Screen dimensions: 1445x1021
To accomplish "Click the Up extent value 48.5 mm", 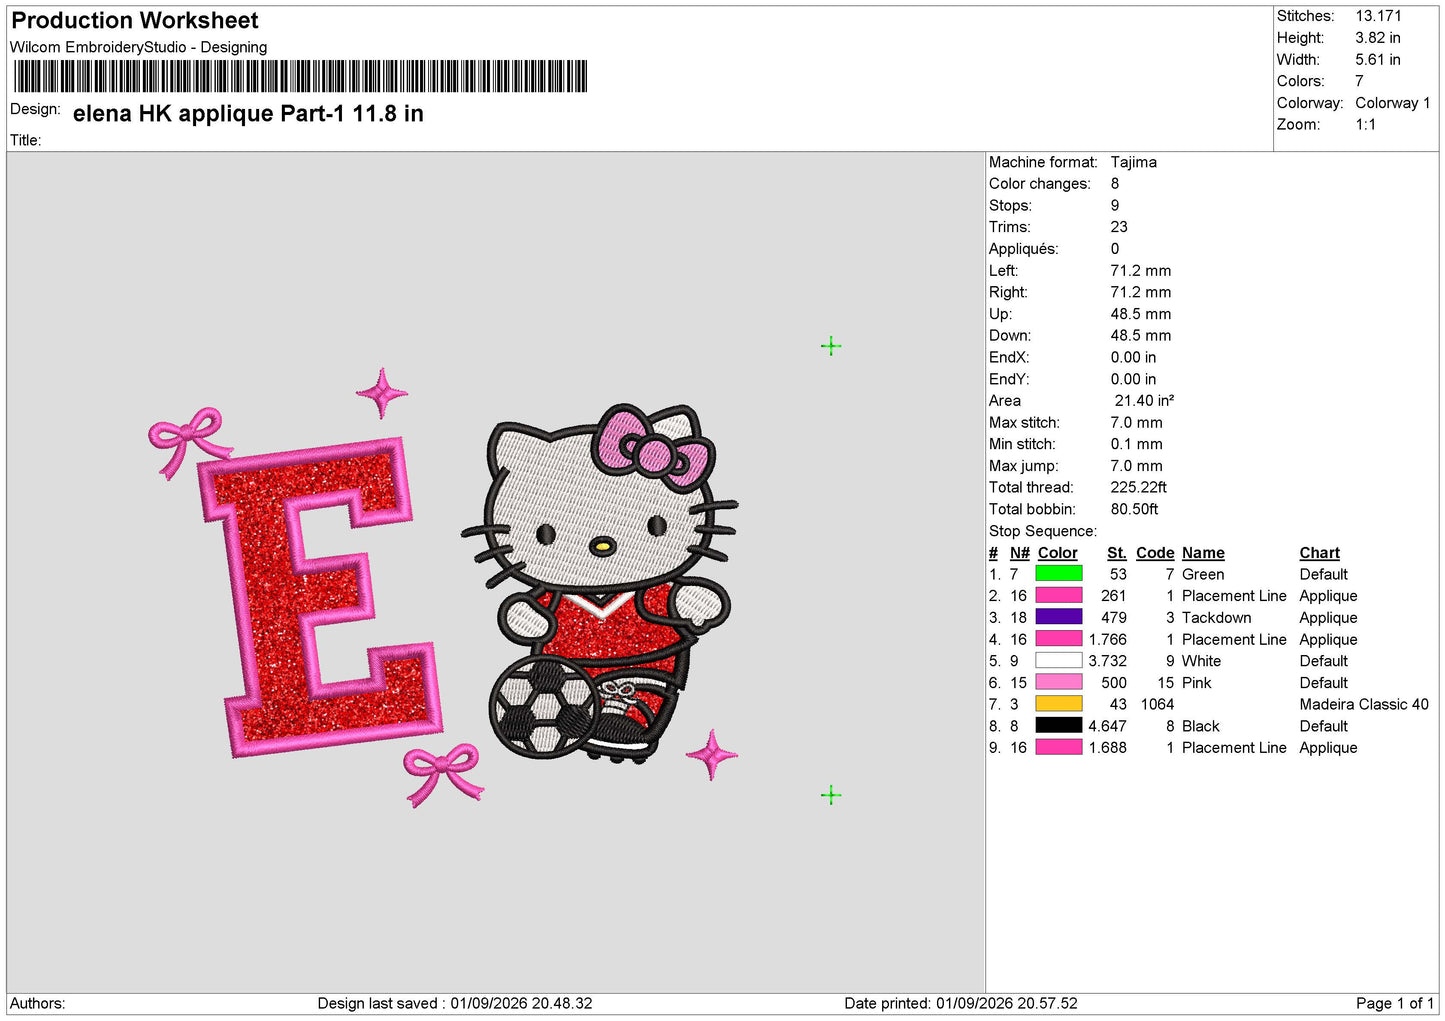I will click(x=1141, y=314).
